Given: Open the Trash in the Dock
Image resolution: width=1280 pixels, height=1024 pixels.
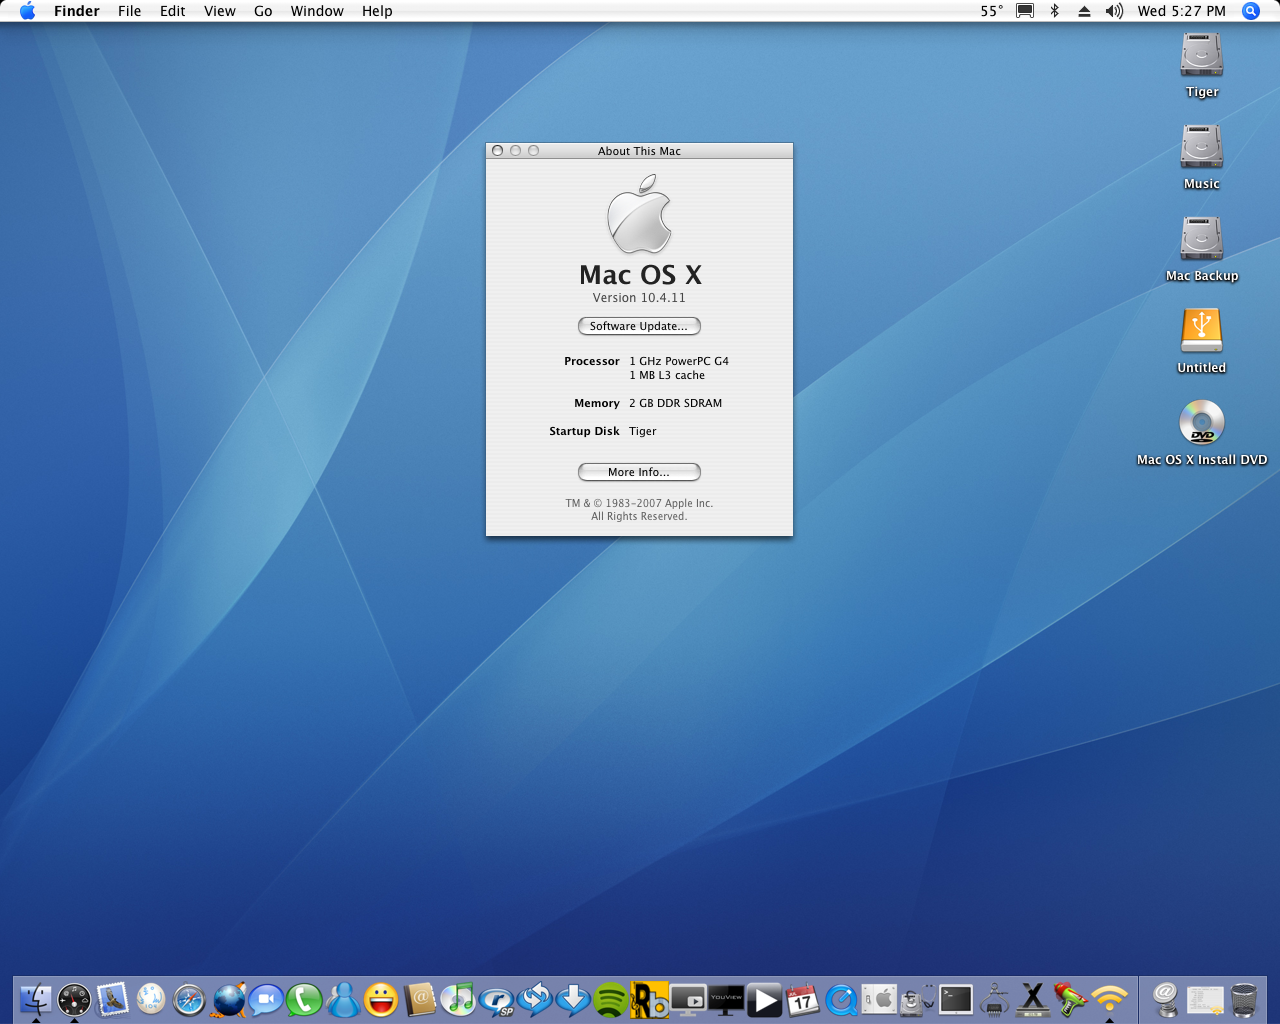Looking at the screenshot, I should pyautogui.click(x=1244, y=999).
